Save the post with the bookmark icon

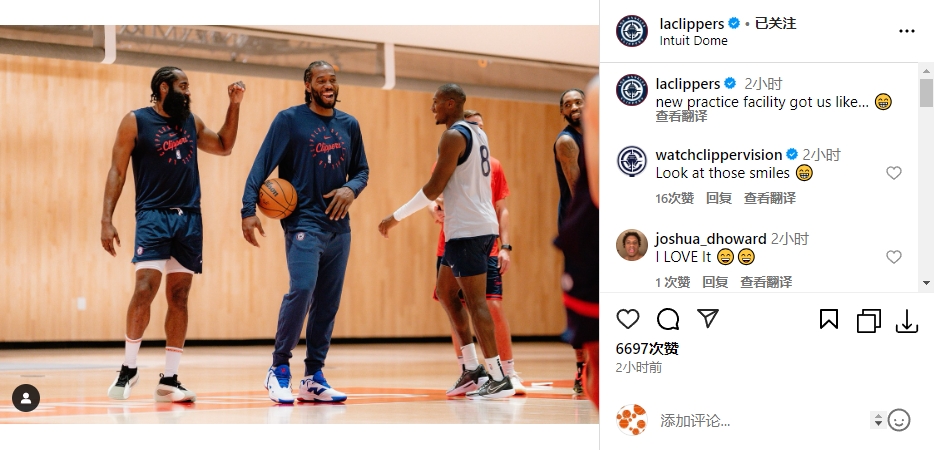(x=829, y=319)
